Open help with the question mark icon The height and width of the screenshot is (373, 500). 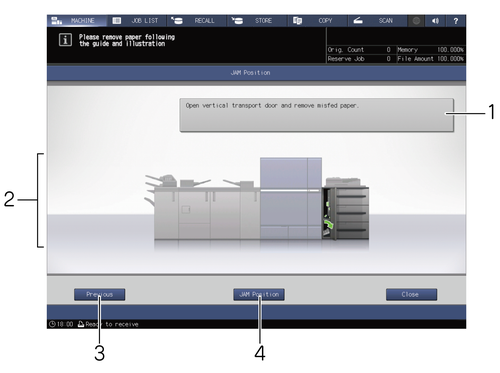456,21
